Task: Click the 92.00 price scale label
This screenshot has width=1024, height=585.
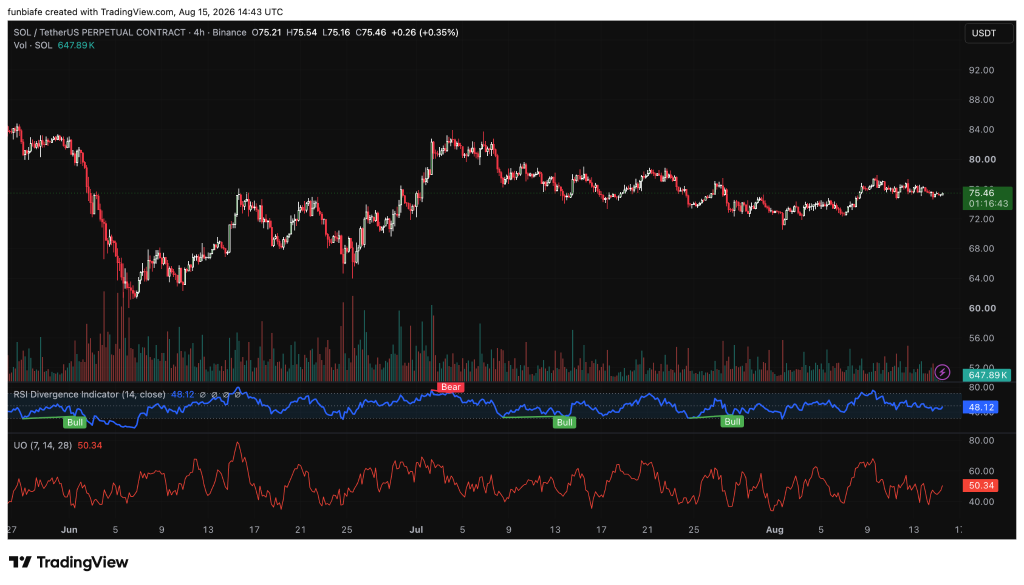Action: [982, 70]
